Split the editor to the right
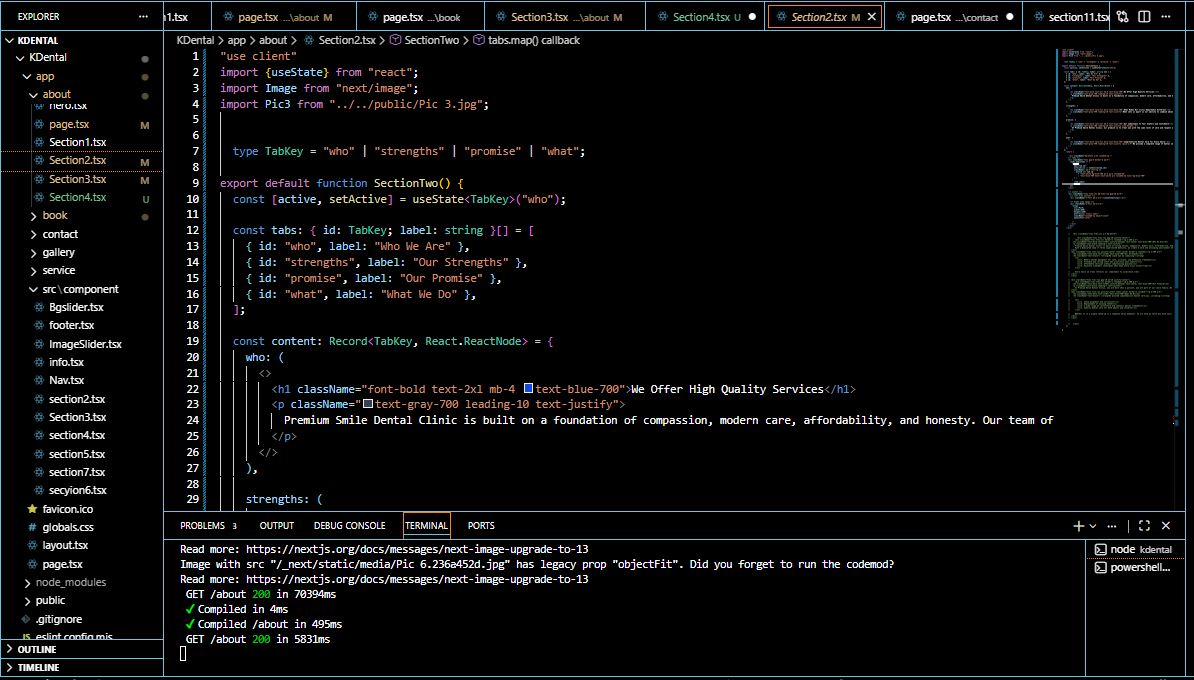 1144,16
